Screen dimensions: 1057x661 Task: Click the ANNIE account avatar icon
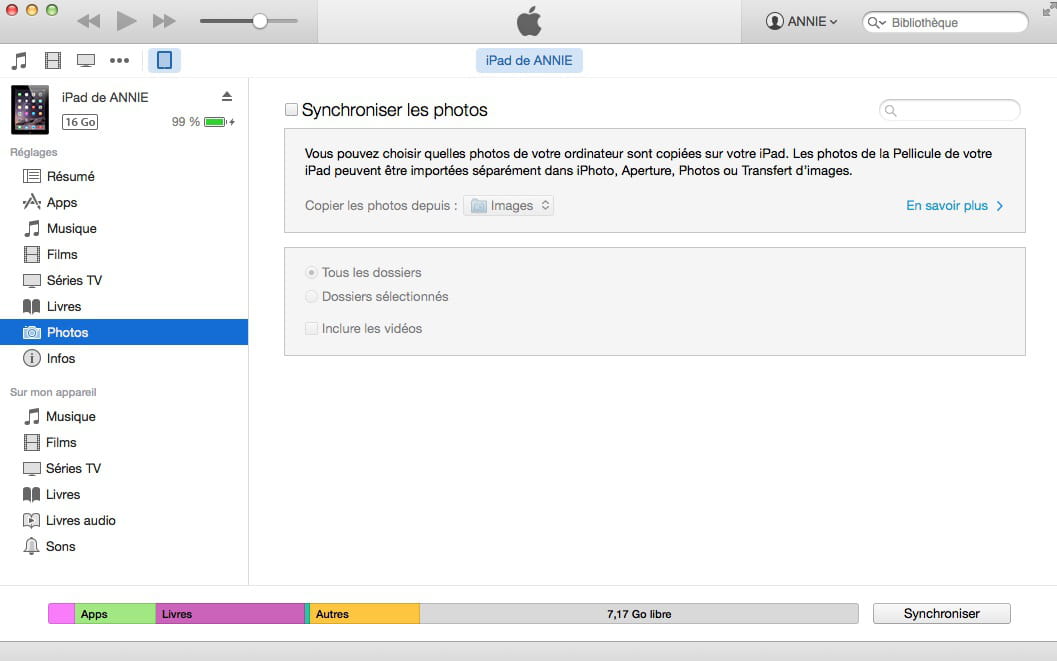click(x=775, y=22)
